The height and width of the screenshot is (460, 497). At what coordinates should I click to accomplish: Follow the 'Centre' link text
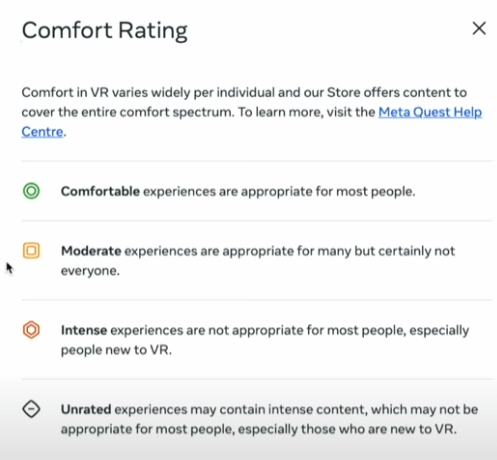42,132
